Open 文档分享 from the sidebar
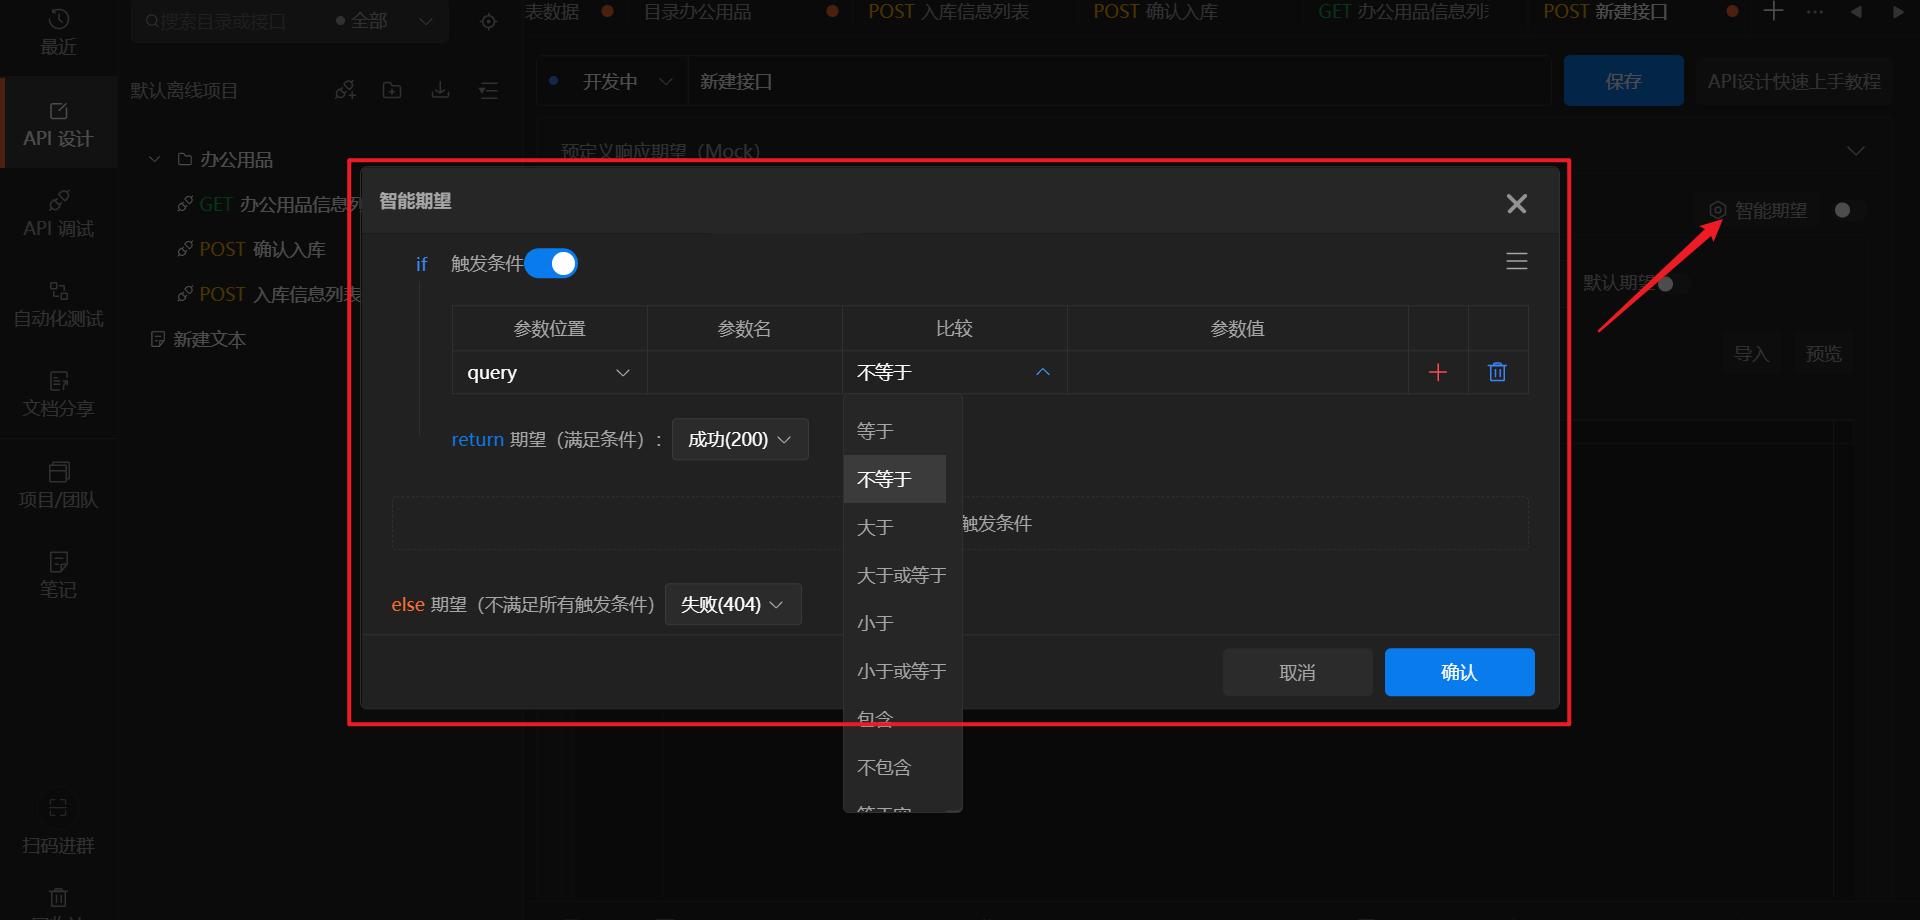The image size is (1920, 920). tap(58, 393)
